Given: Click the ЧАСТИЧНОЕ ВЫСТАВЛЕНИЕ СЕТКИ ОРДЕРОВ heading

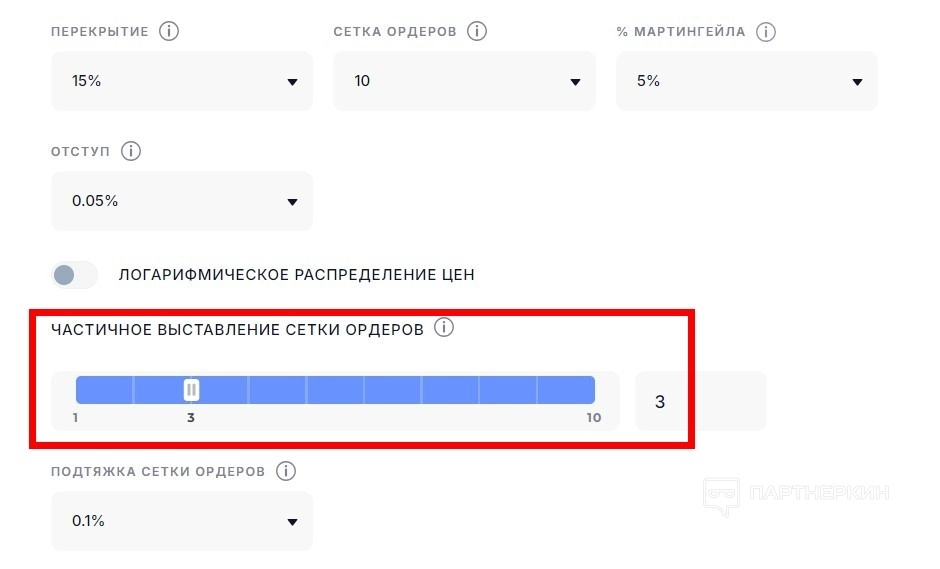Looking at the screenshot, I should (237, 329).
